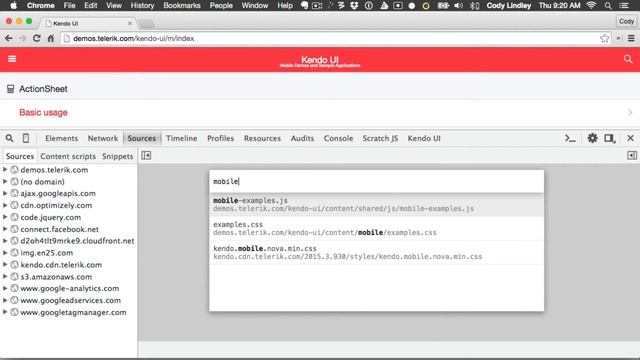Open the People menu in menu bar
The image size is (640, 360).
tap(221, 5)
